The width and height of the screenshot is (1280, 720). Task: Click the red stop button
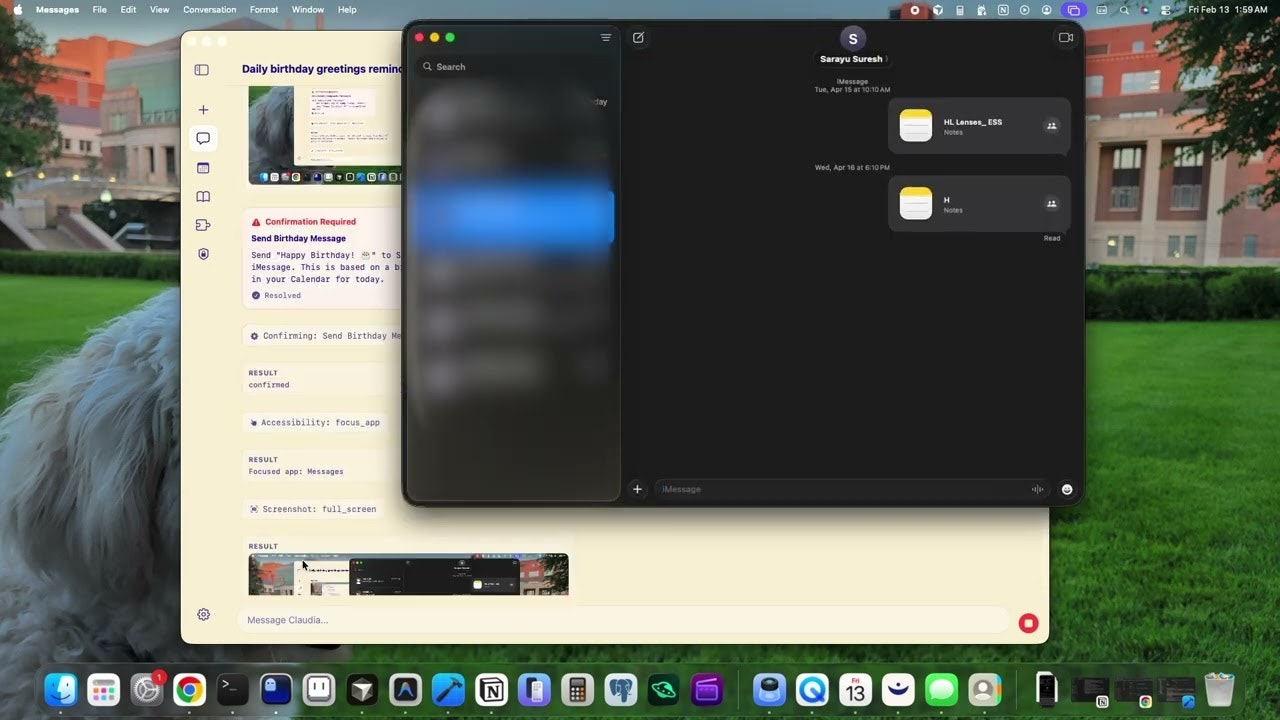pyautogui.click(x=1028, y=623)
